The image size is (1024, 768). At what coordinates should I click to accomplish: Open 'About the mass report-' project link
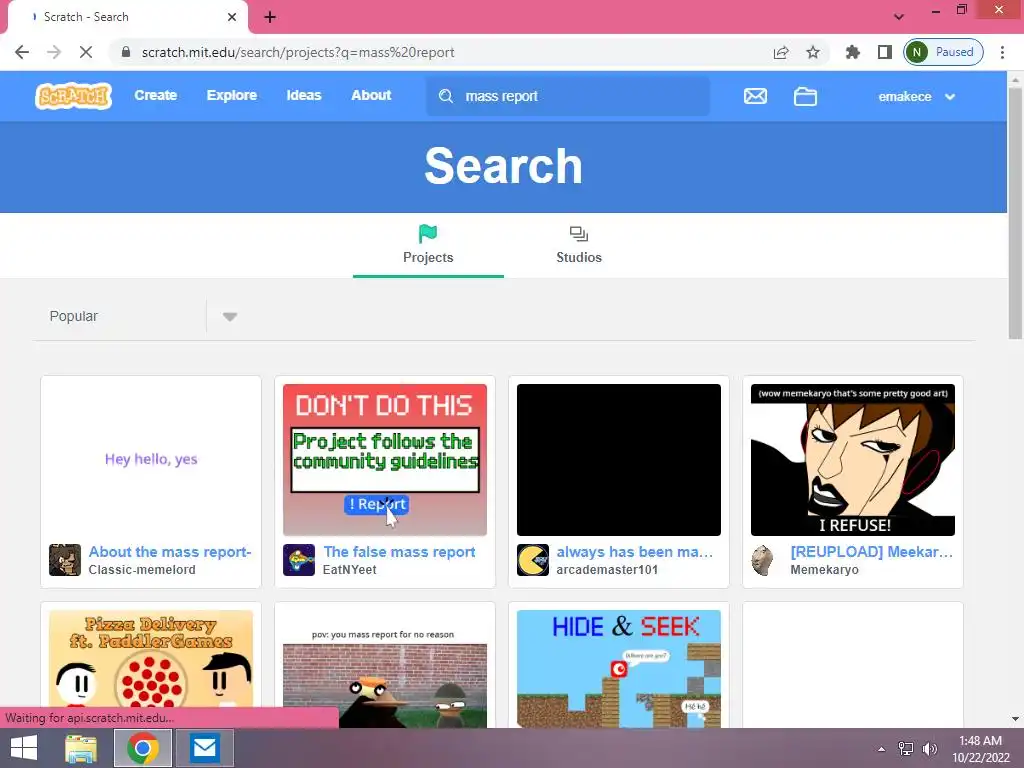pyautogui.click(x=170, y=552)
